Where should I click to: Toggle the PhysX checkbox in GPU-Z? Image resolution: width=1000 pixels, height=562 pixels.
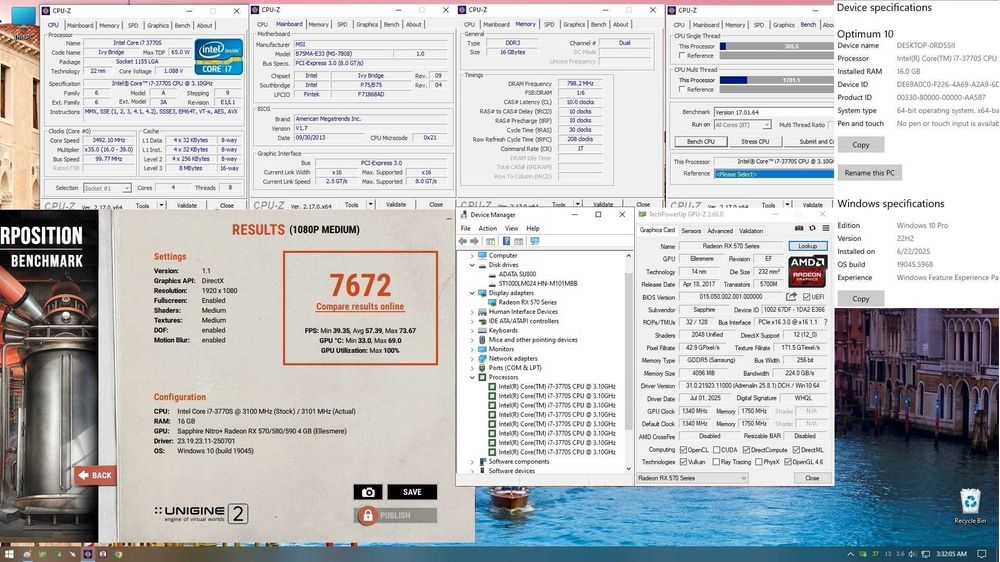pyautogui.click(x=758, y=462)
